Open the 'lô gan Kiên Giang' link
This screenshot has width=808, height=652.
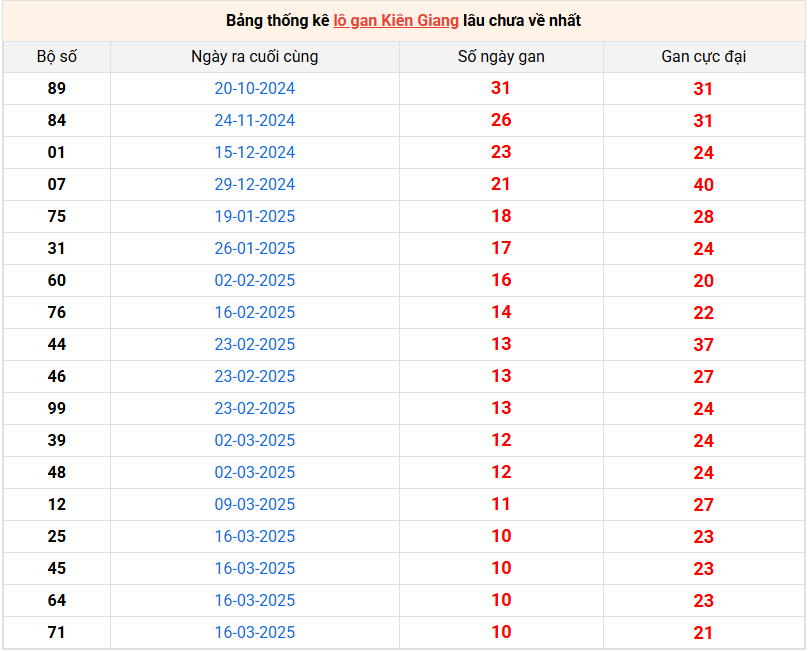tap(396, 21)
